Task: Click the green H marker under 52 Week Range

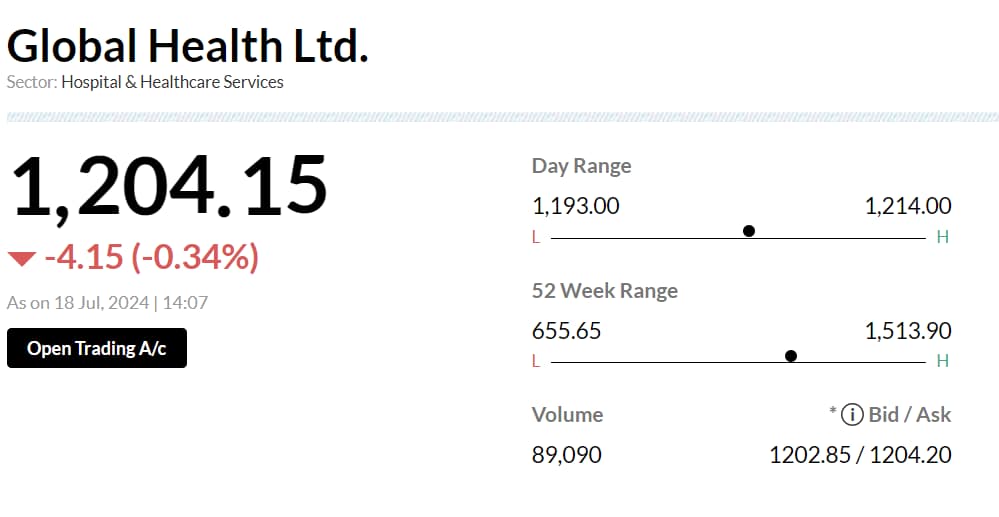Action: tap(941, 362)
